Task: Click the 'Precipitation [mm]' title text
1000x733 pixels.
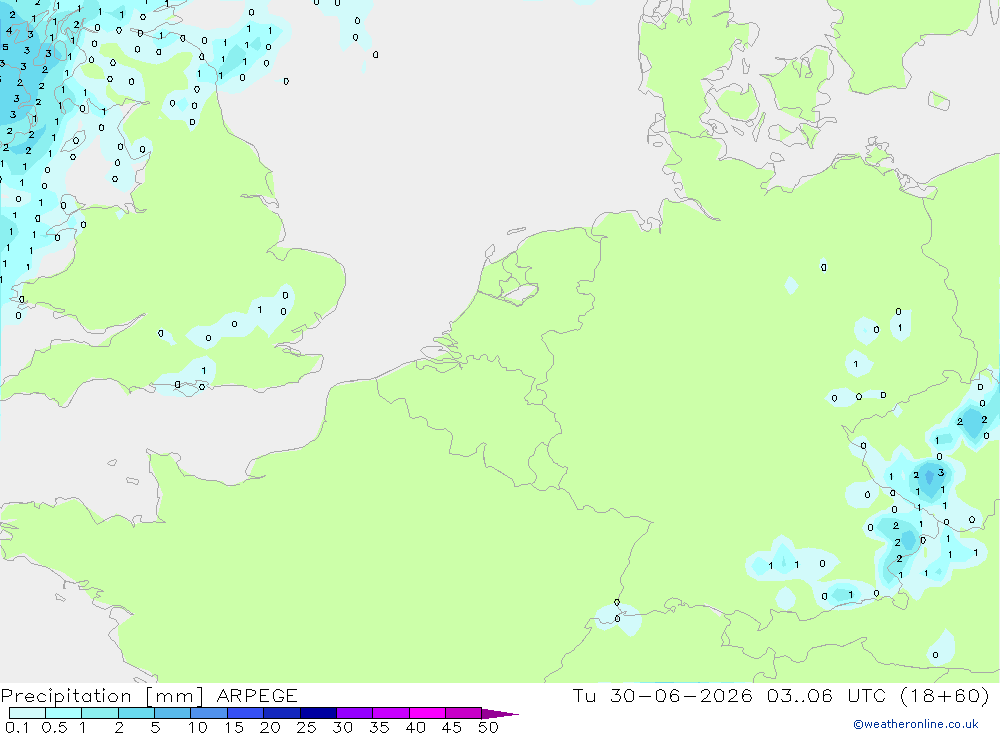Action: (102, 696)
